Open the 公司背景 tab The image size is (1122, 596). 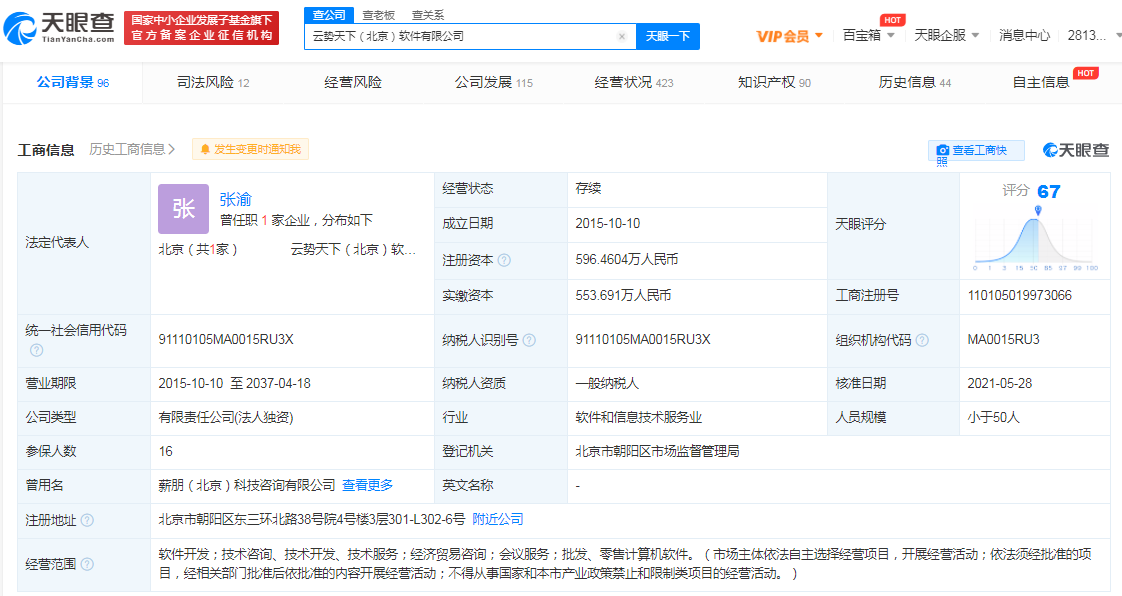coord(72,82)
